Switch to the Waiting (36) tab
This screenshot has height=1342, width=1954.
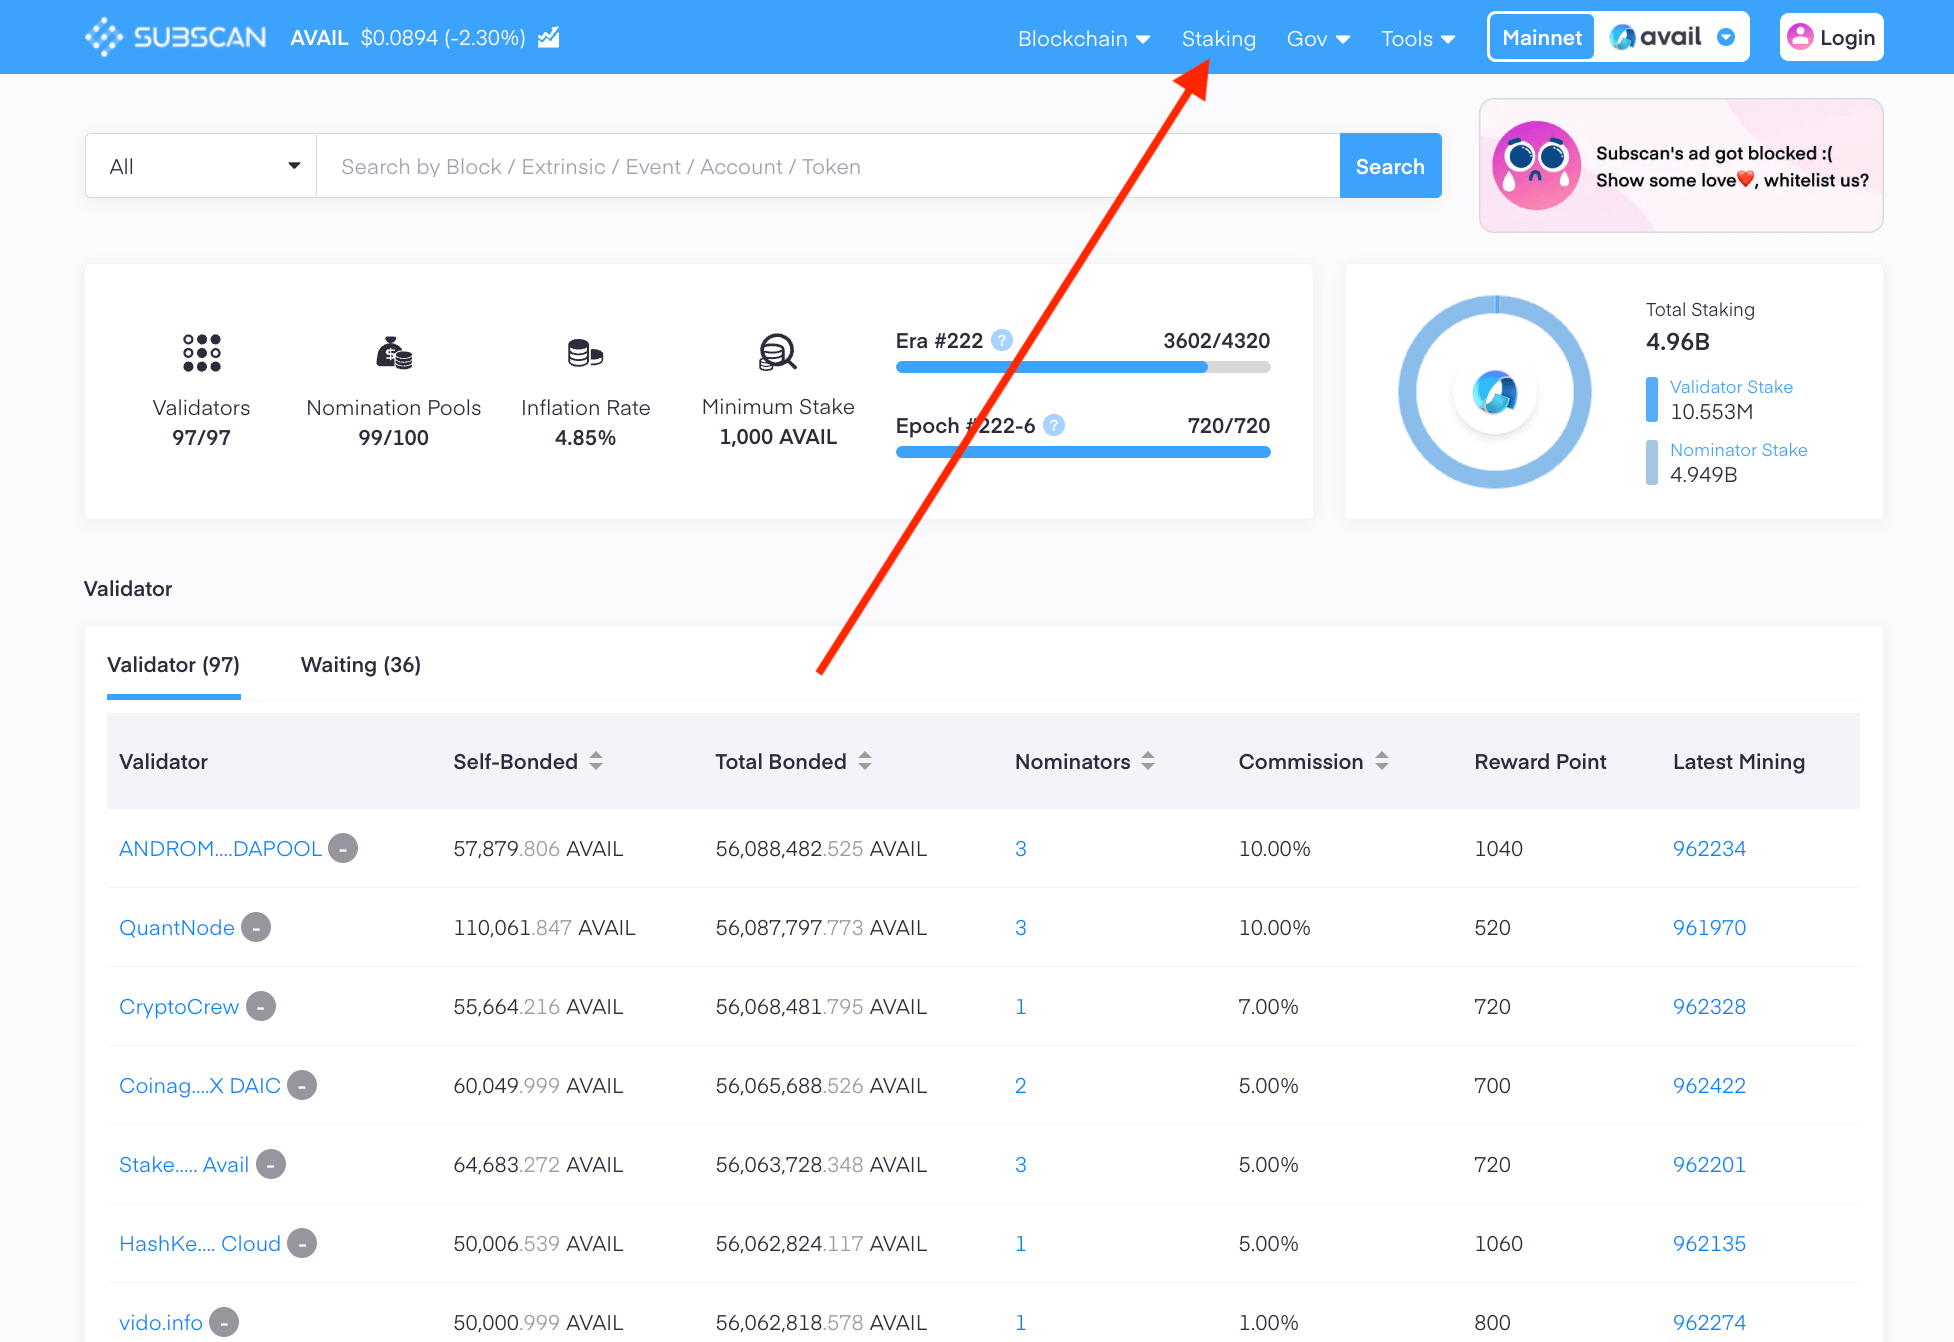coord(360,665)
